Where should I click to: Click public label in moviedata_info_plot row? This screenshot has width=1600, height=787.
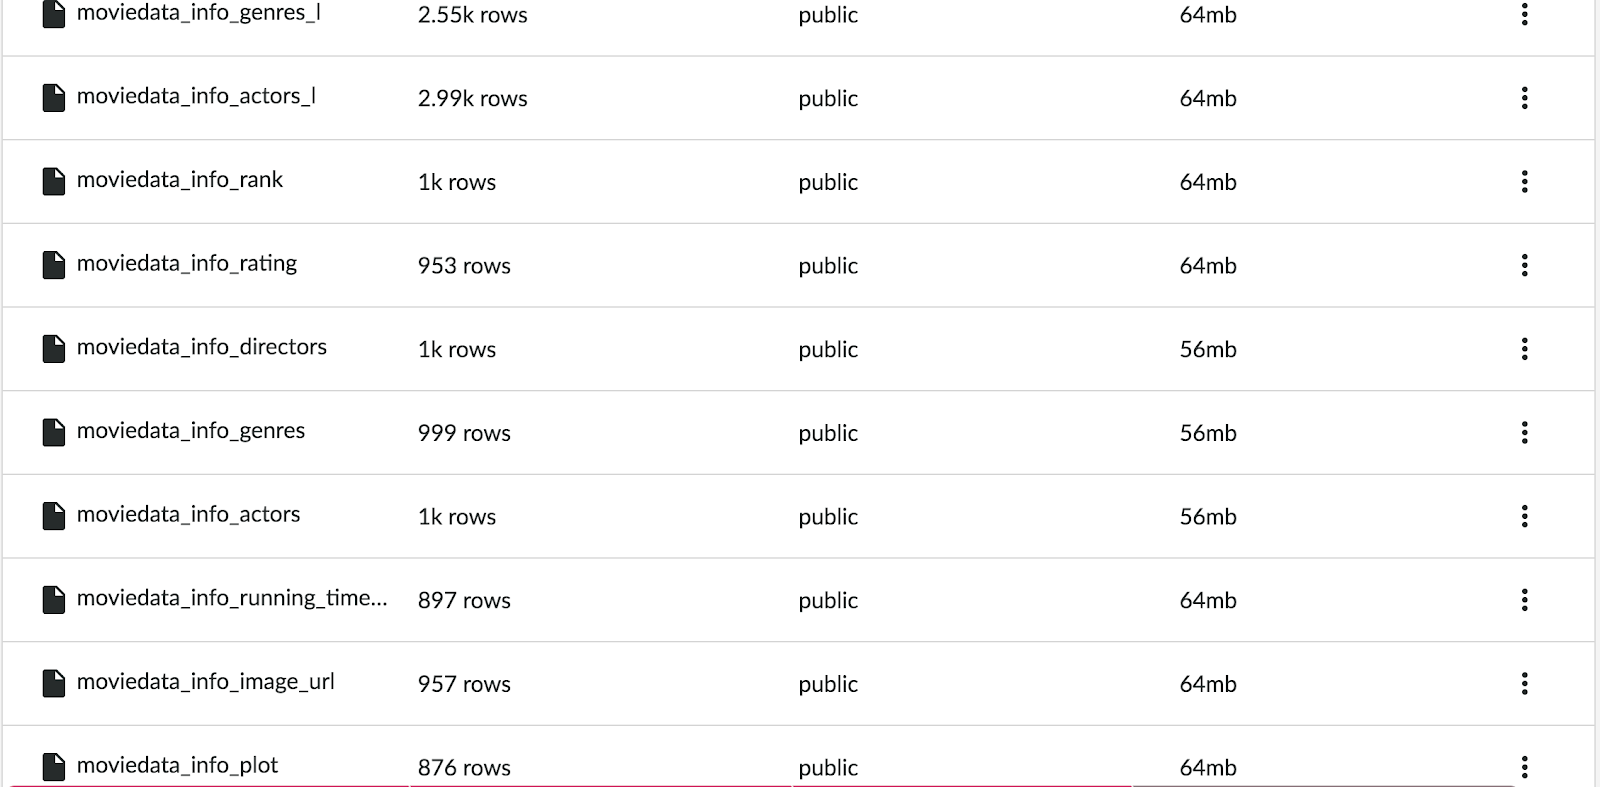[828, 768]
